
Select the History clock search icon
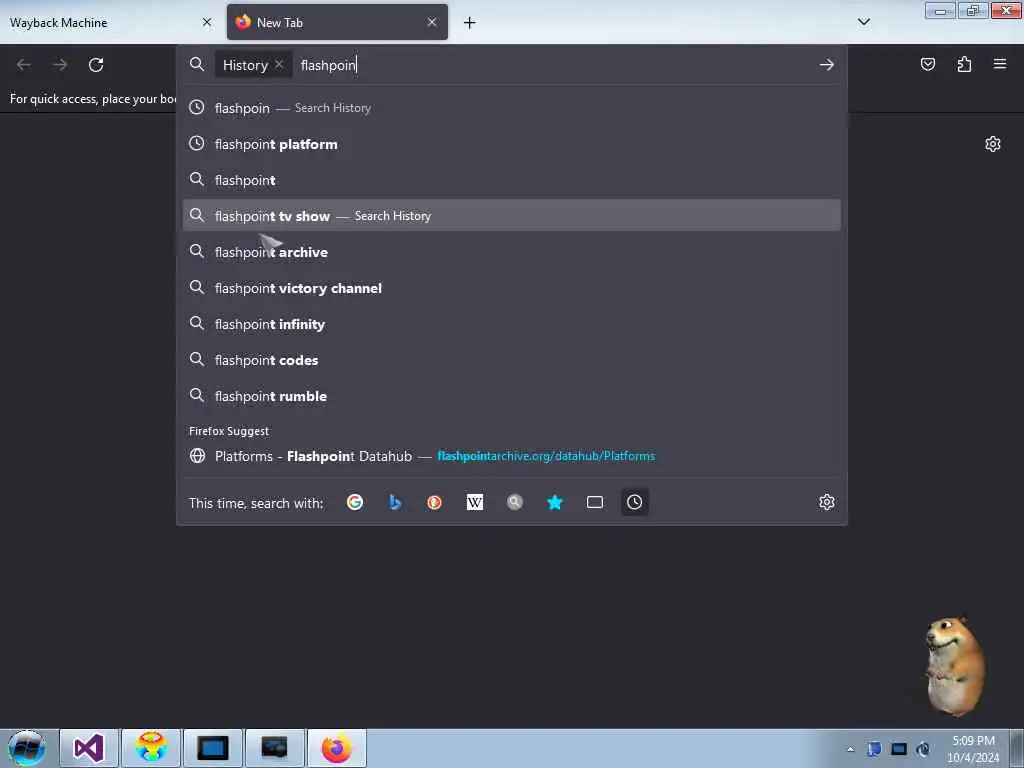click(x=634, y=502)
